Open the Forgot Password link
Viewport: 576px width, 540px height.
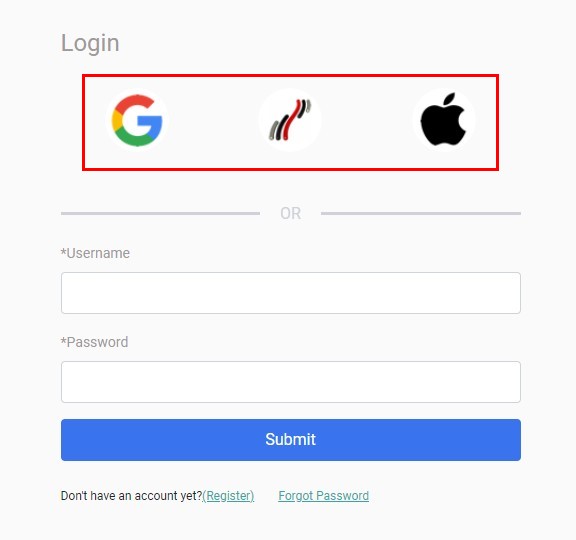point(323,496)
